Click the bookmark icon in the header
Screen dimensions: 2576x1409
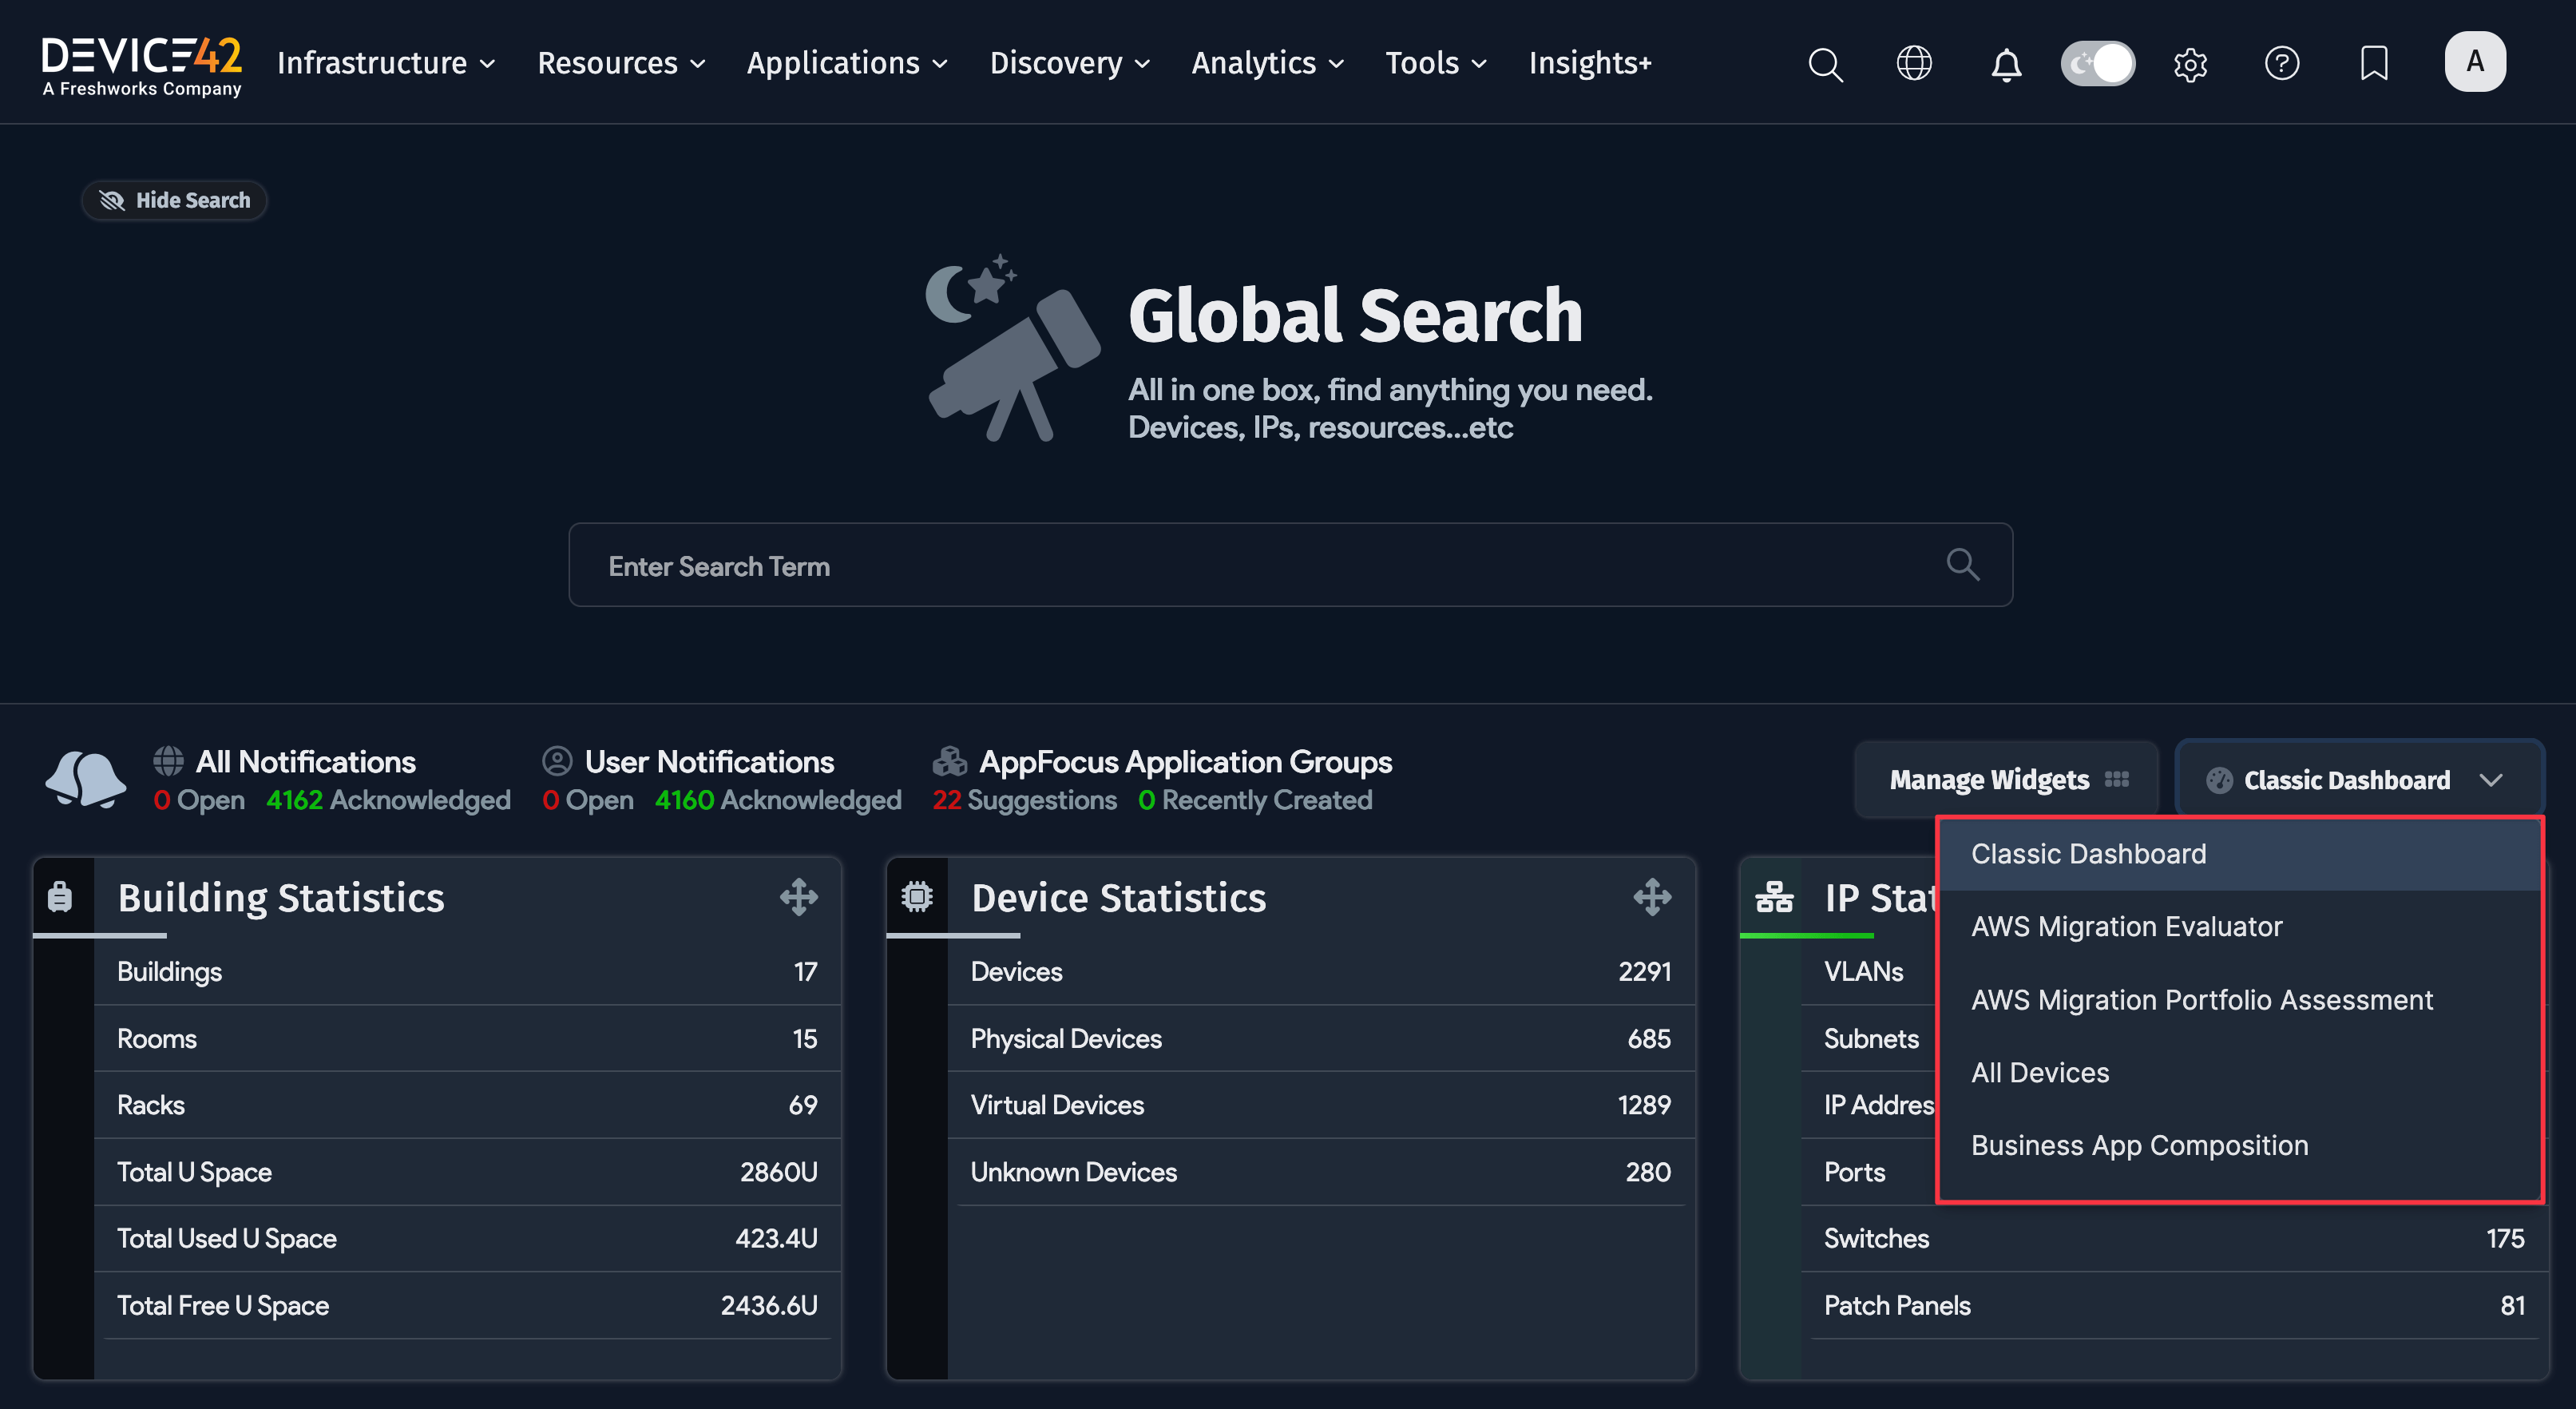tap(2374, 63)
